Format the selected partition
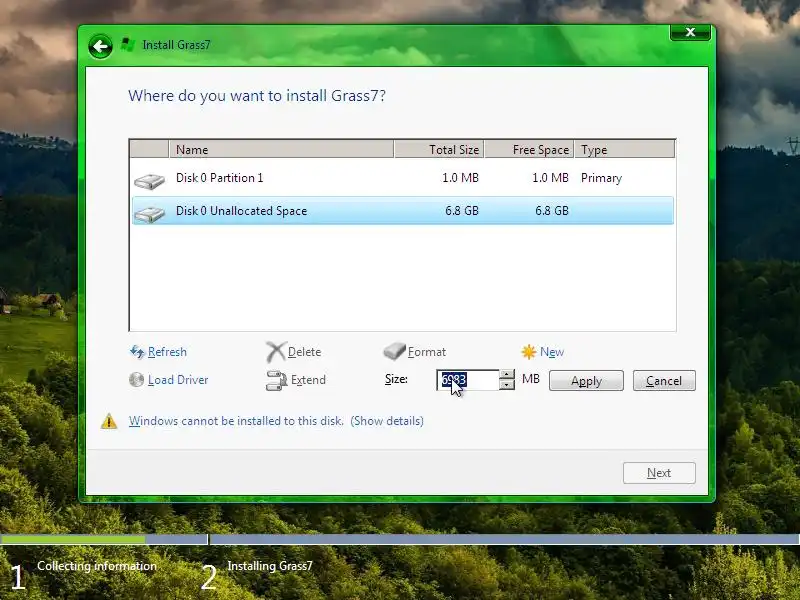 pyautogui.click(x=427, y=352)
